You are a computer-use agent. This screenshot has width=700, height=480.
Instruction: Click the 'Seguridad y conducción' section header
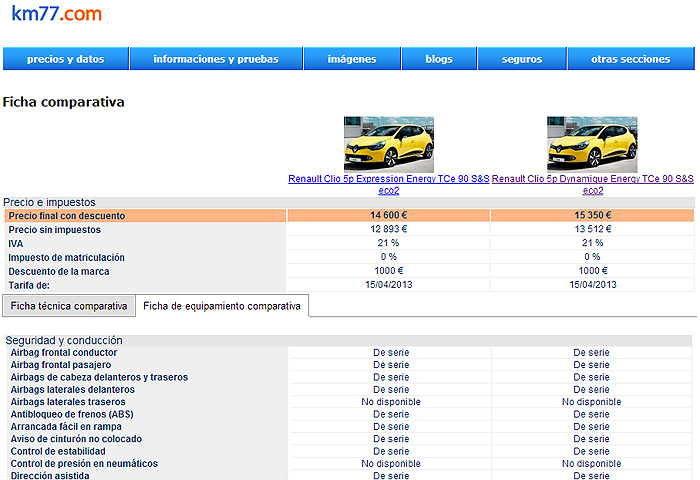point(64,340)
